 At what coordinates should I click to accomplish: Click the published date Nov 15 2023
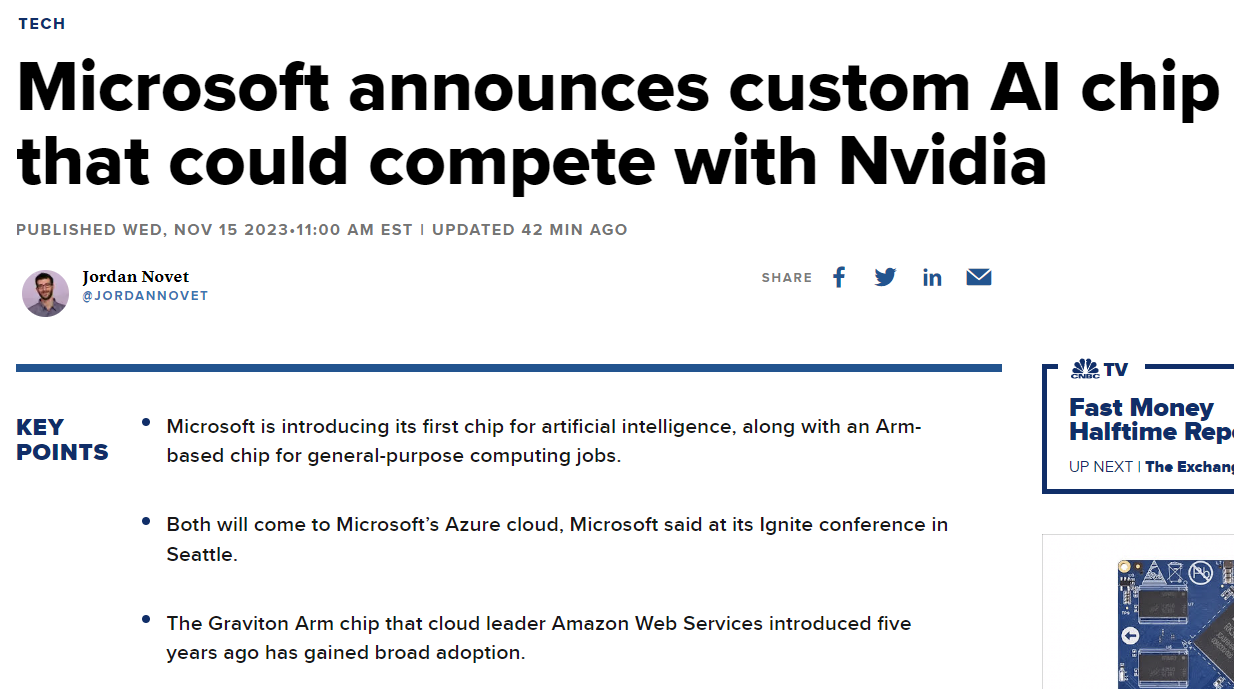click(x=214, y=230)
